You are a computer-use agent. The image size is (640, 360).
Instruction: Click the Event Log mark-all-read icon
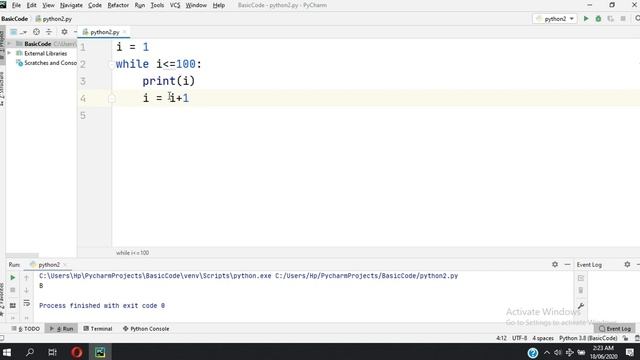click(x=581, y=278)
